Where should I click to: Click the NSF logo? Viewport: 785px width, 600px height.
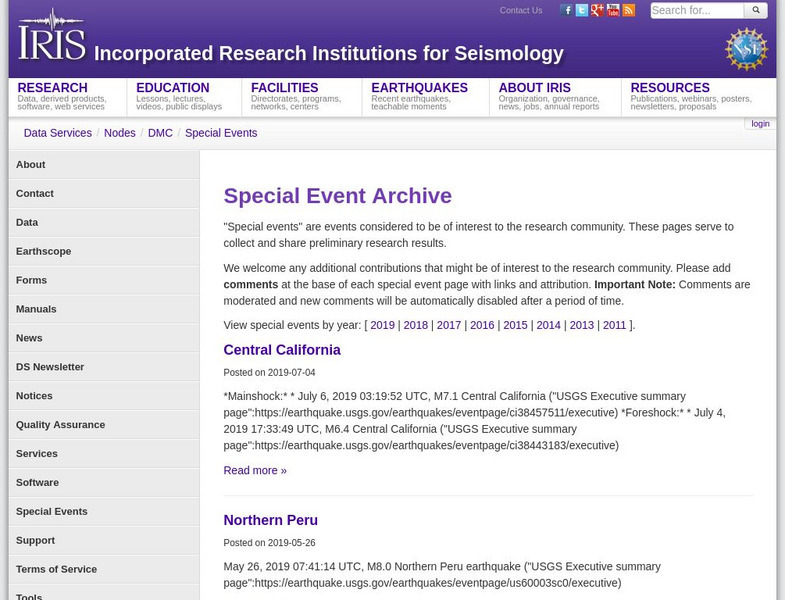click(x=746, y=49)
